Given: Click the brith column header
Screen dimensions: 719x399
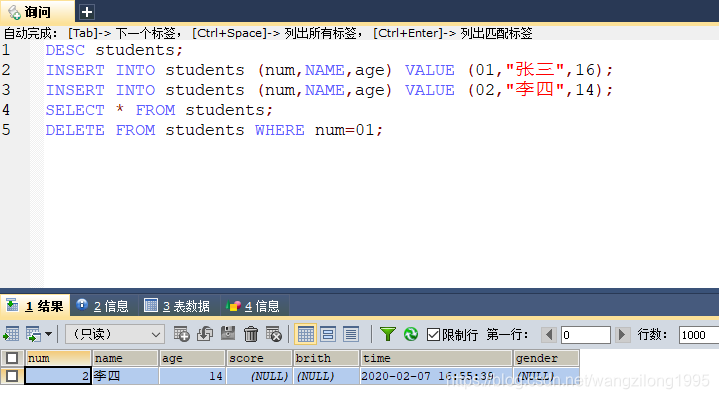Looking at the screenshot, I should 326,358.
